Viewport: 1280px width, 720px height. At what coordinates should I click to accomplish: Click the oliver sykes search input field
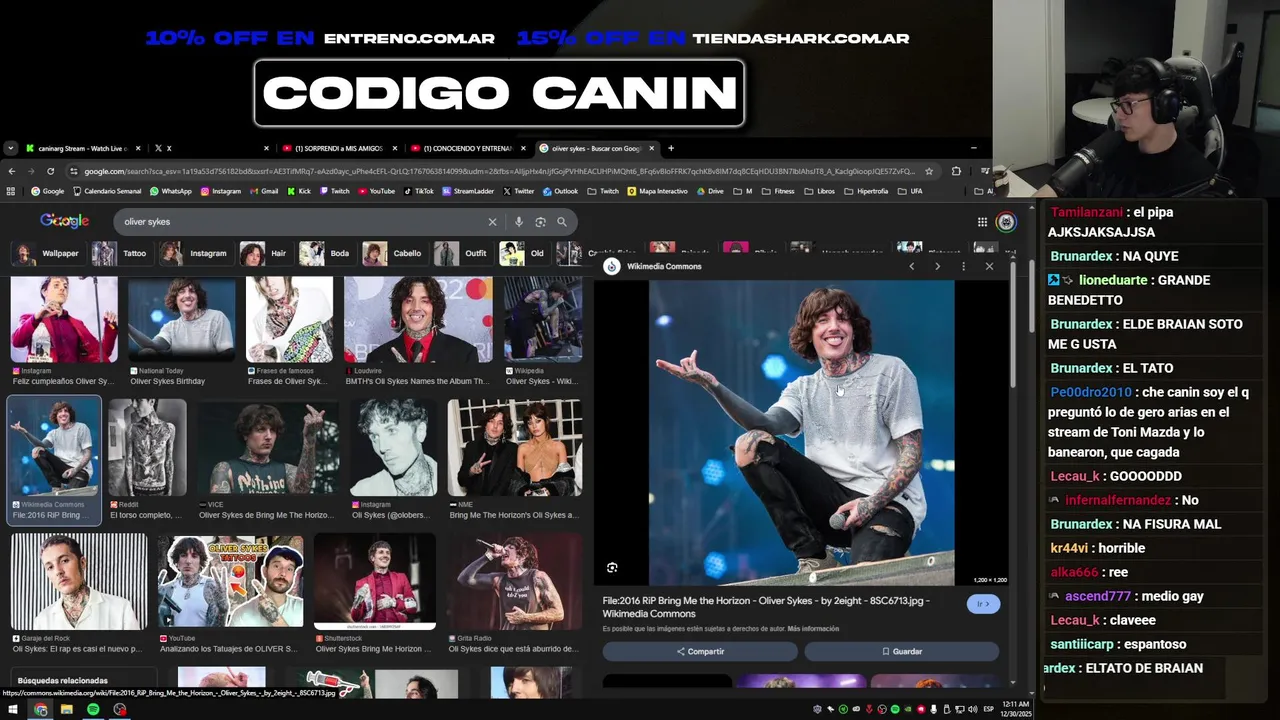point(300,222)
